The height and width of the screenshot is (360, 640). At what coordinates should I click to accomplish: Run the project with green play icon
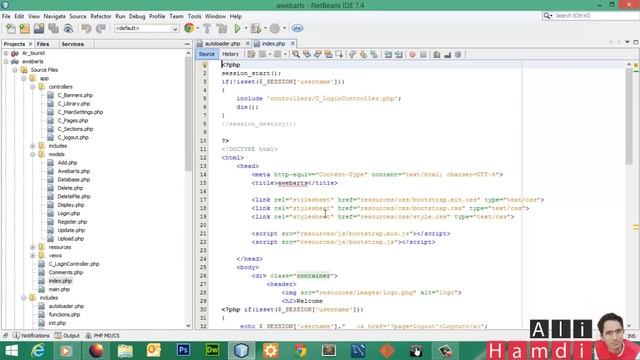click(x=237, y=29)
